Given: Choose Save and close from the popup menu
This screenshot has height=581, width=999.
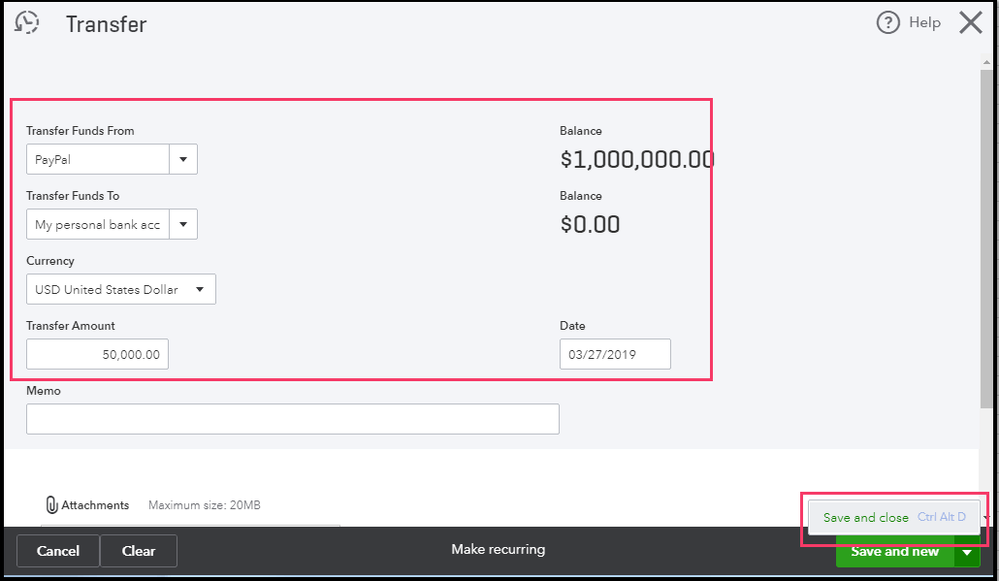Looking at the screenshot, I should click(x=866, y=517).
